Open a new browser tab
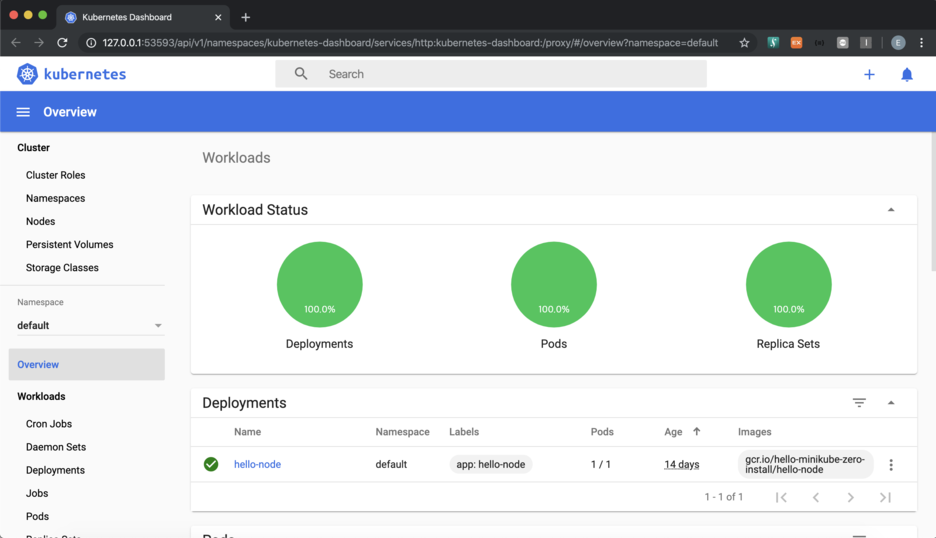This screenshot has height=538, width=936. pyautogui.click(x=245, y=17)
